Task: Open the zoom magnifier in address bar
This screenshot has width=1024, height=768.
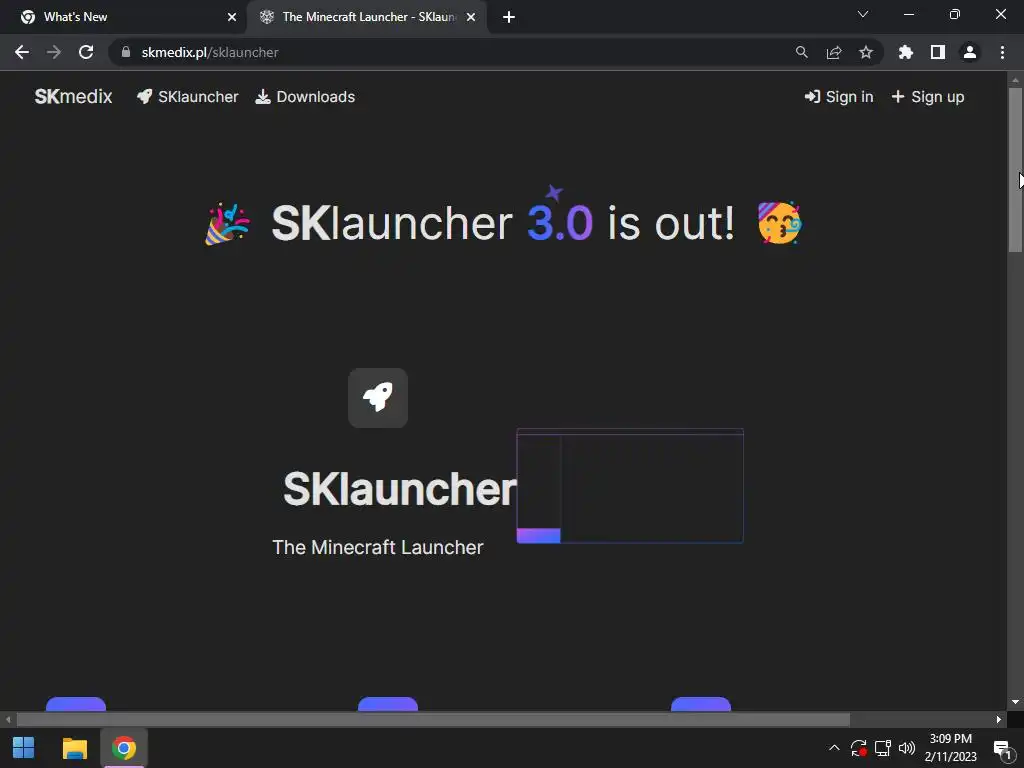Action: pos(801,52)
